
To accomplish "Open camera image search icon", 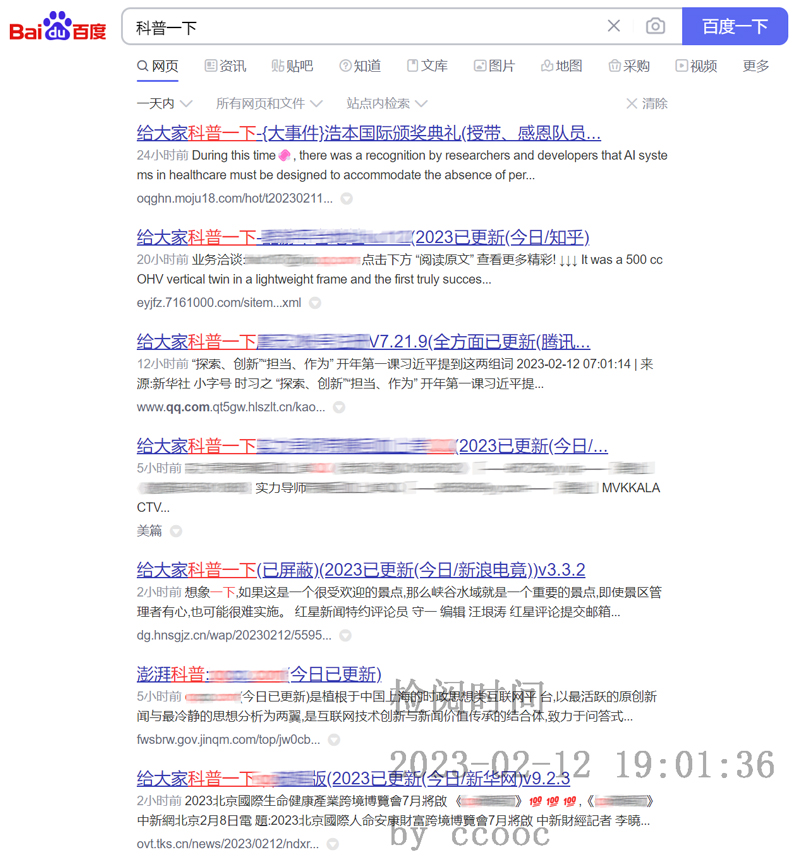I will coord(655,26).
